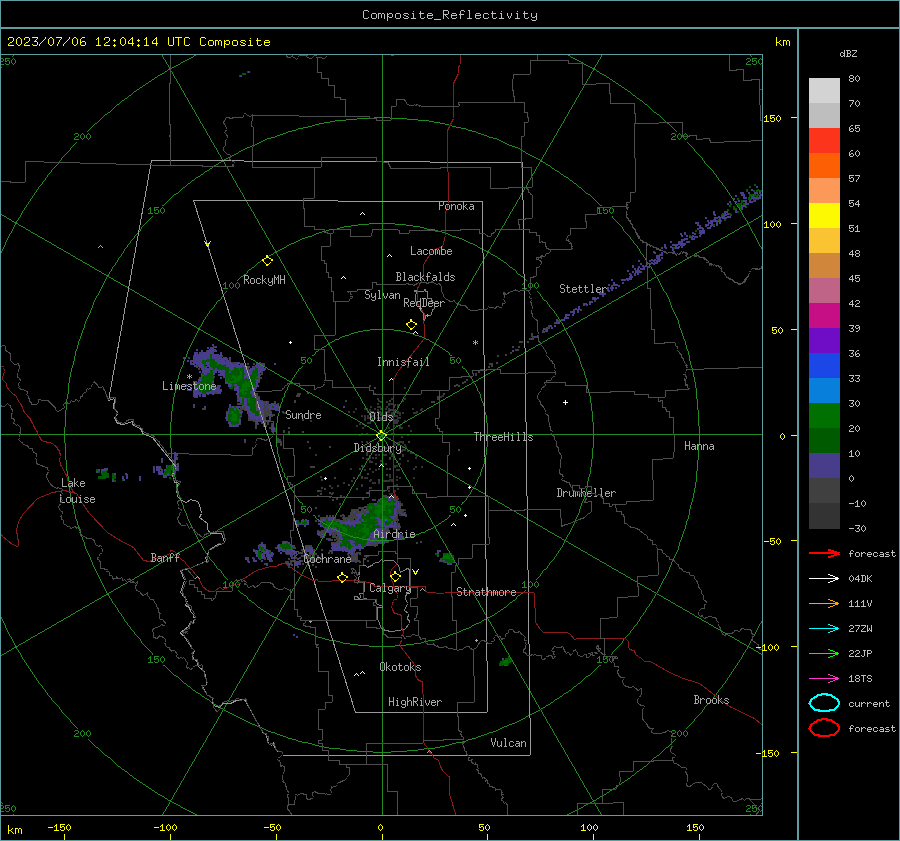The height and width of the screenshot is (841, 900).
Task: Click the dBZ legend heading
Action: [848, 53]
